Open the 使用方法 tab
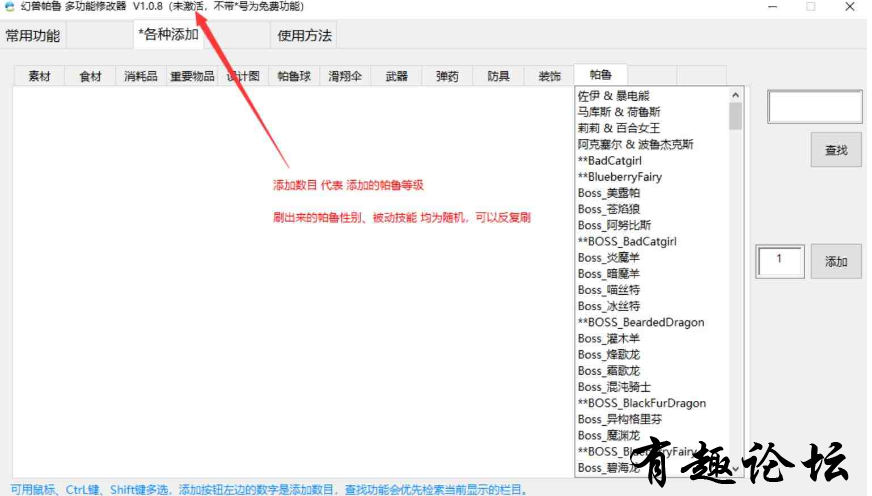 [x=304, y=36]
